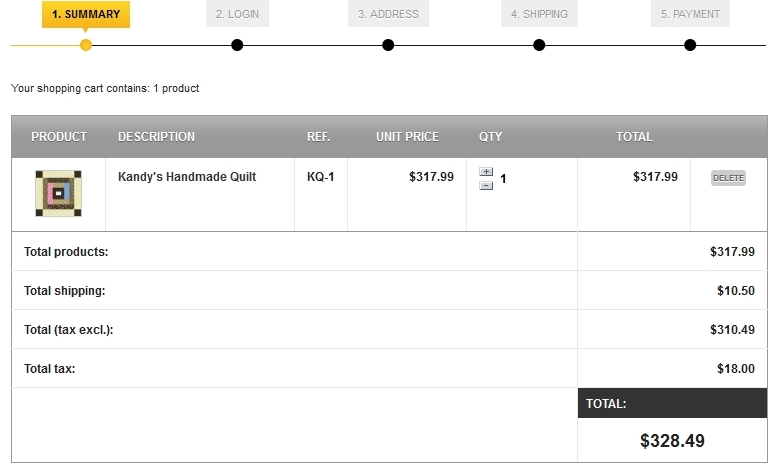Delete Kandy's Handmade Quilt from cart
Screen dimensions: 775x472
(x=728, y=178)
